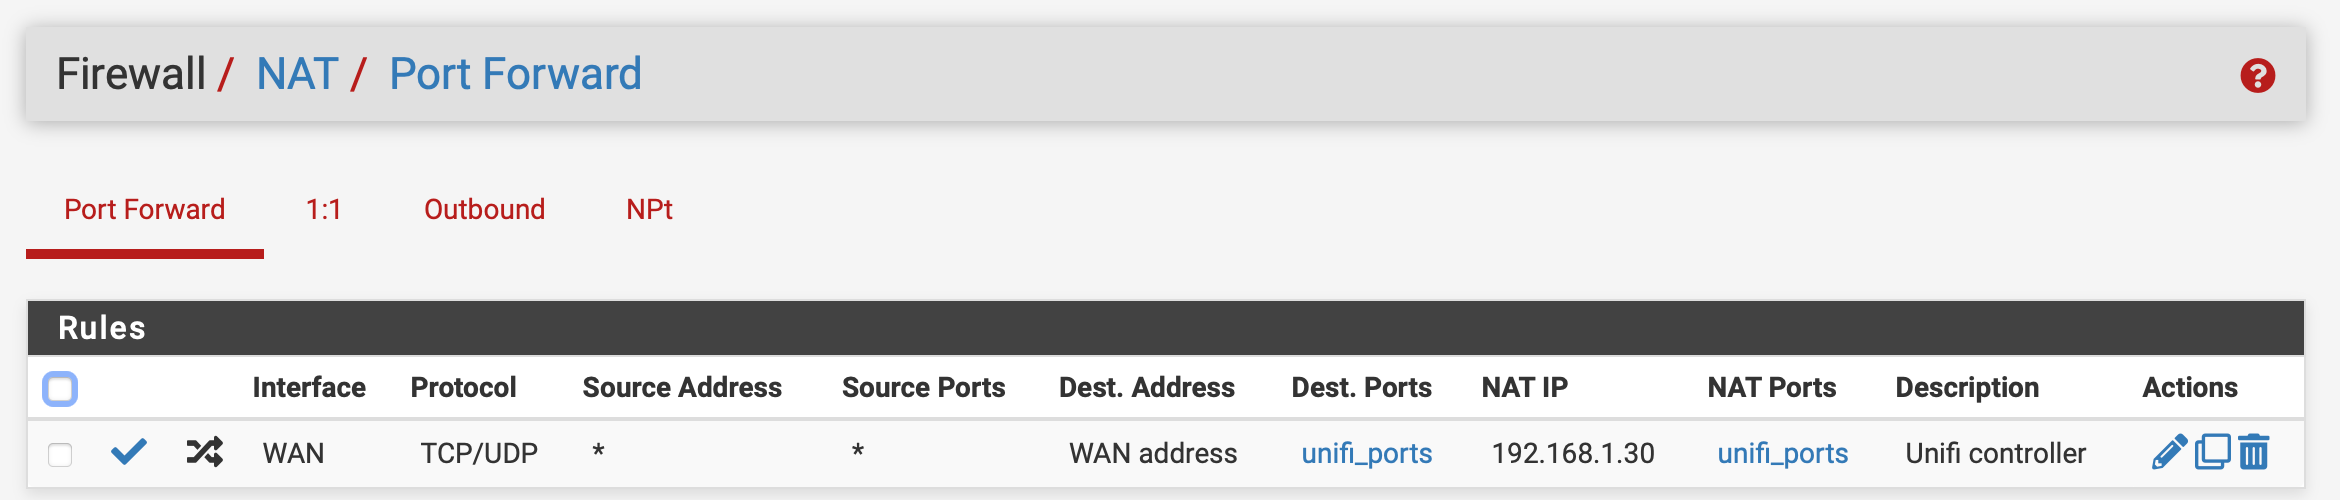
Task: Toggle the rule enabled blue checkmark icon
Action: [x=129, y=452]
